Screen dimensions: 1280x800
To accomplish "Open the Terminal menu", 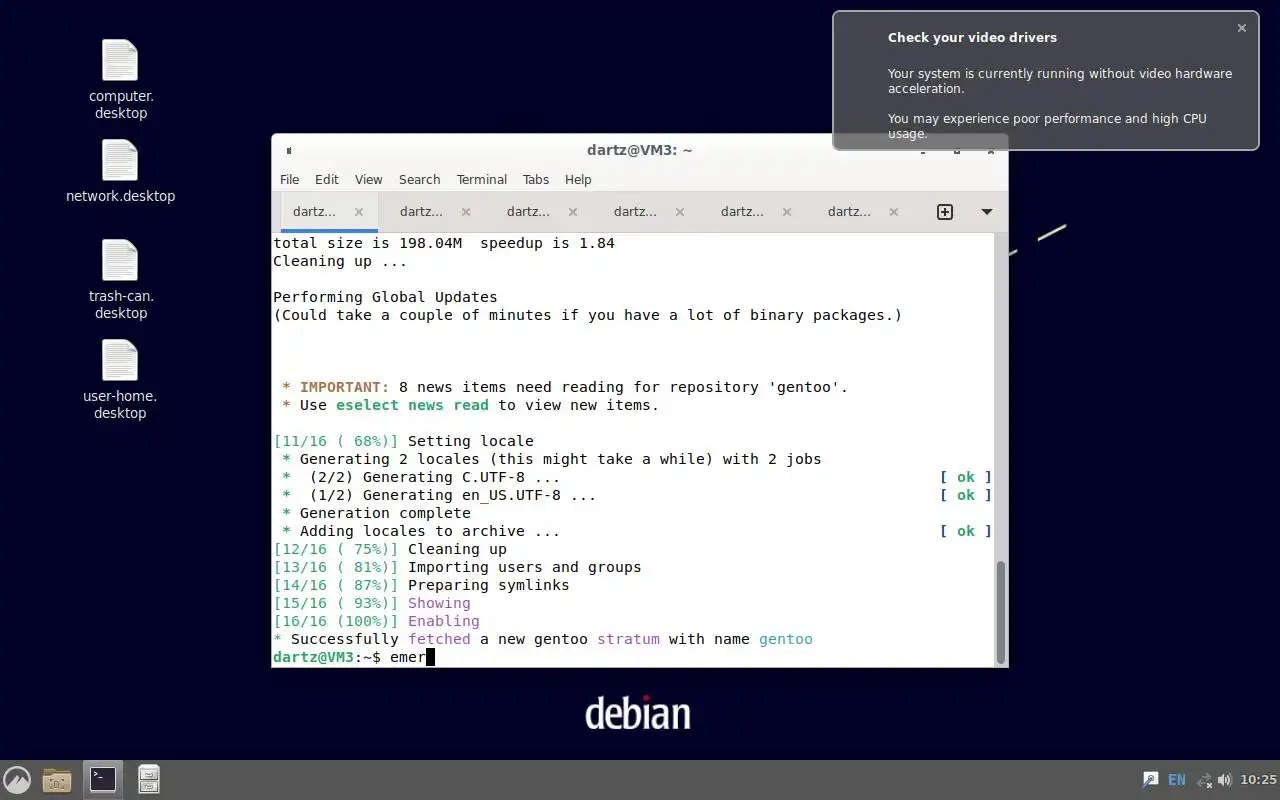I will pos(482,179).
